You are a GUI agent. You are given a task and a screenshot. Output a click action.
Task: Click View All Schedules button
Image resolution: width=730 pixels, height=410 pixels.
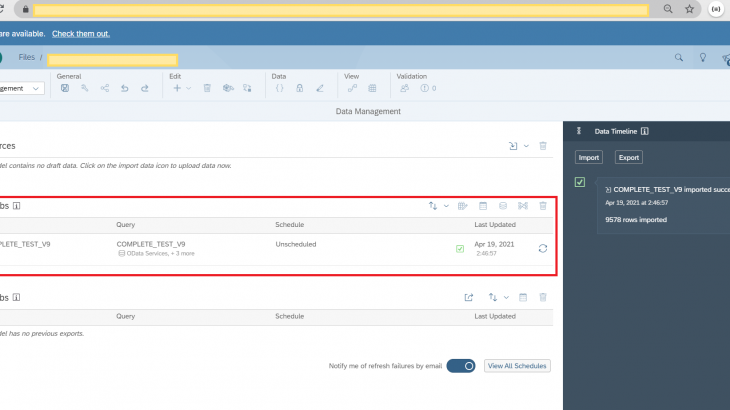[x=517, y=366]
